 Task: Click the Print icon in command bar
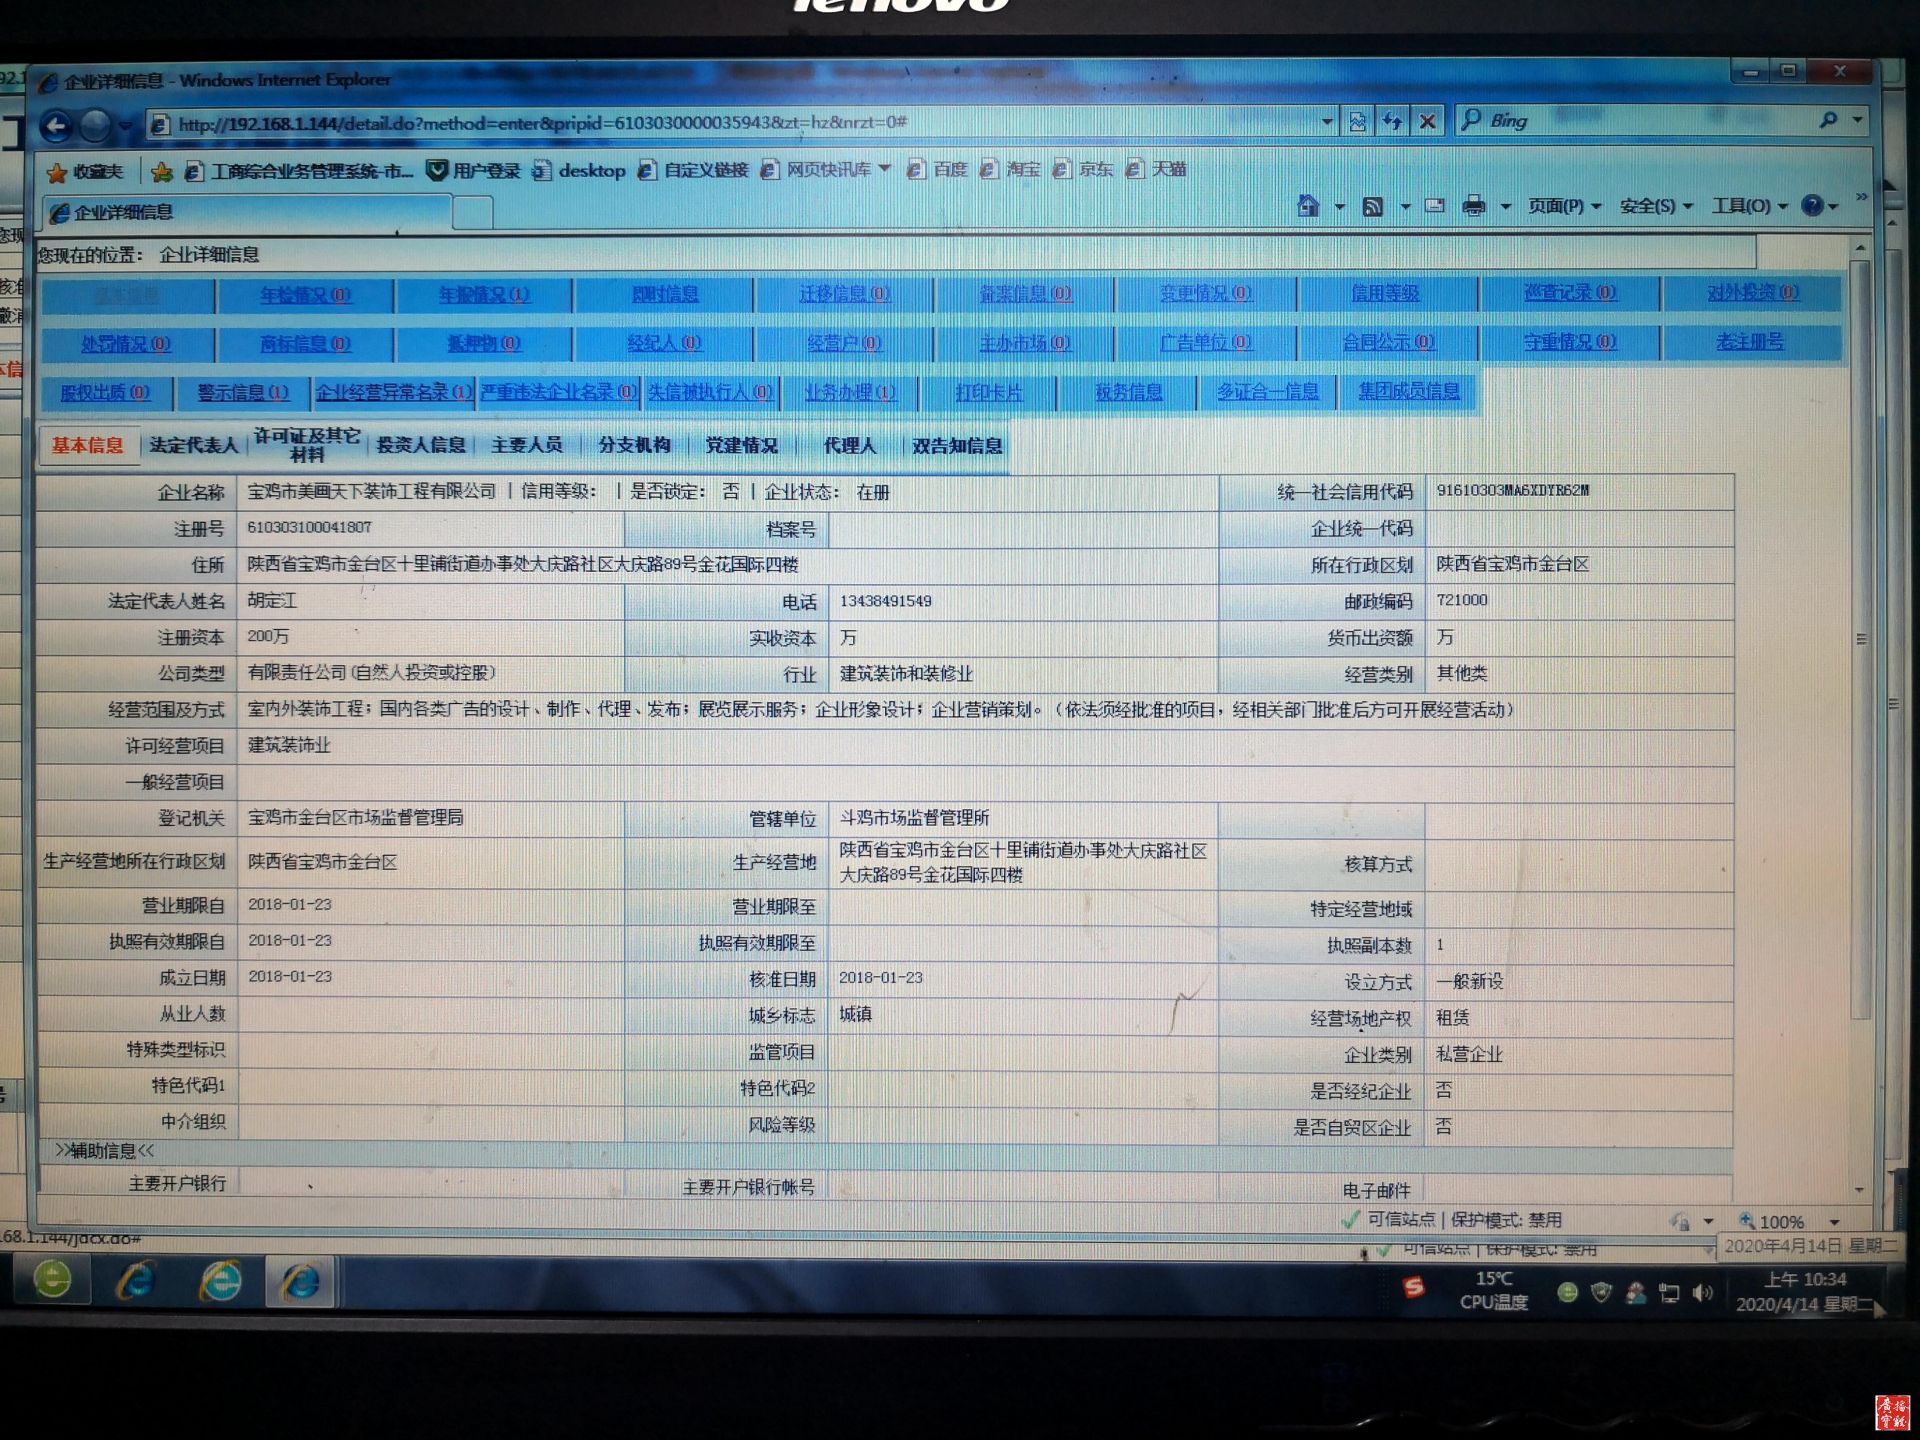click(1473, 207)
